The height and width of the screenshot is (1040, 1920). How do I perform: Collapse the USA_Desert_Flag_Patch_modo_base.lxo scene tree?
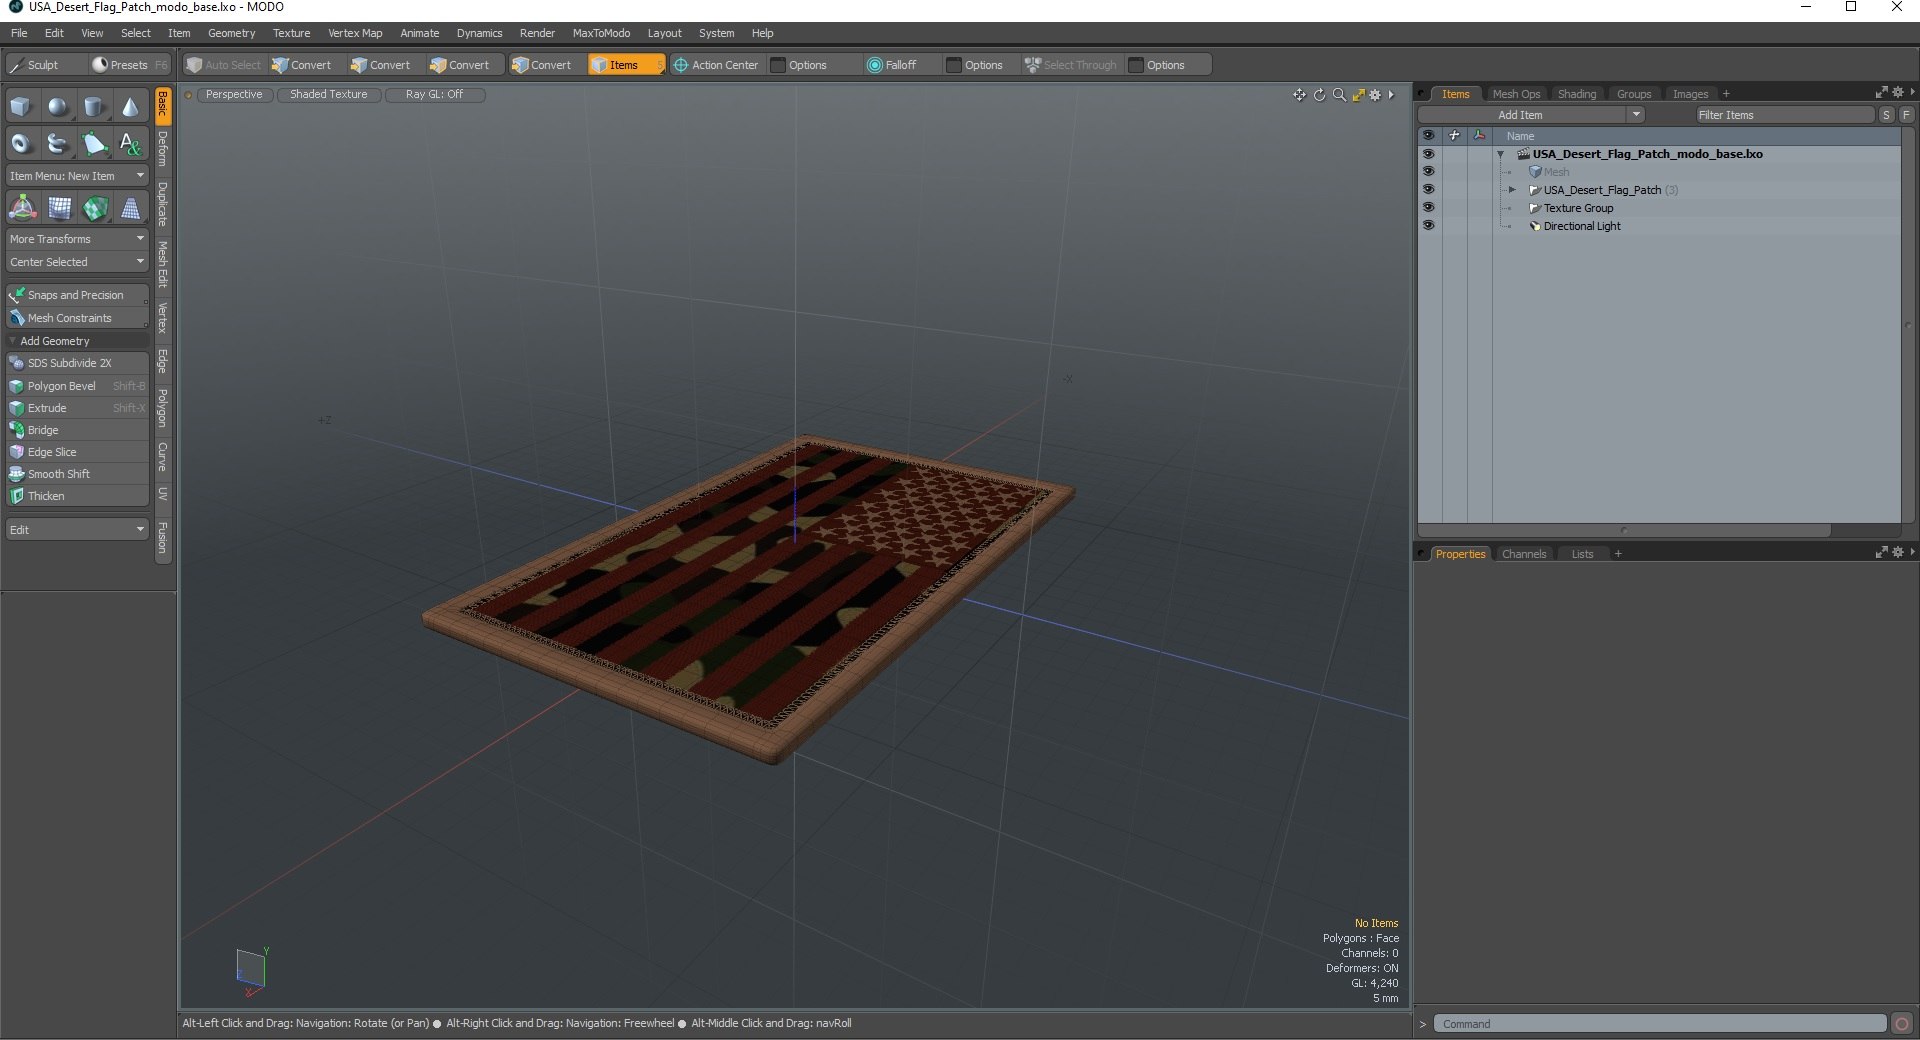(1500, 154)
